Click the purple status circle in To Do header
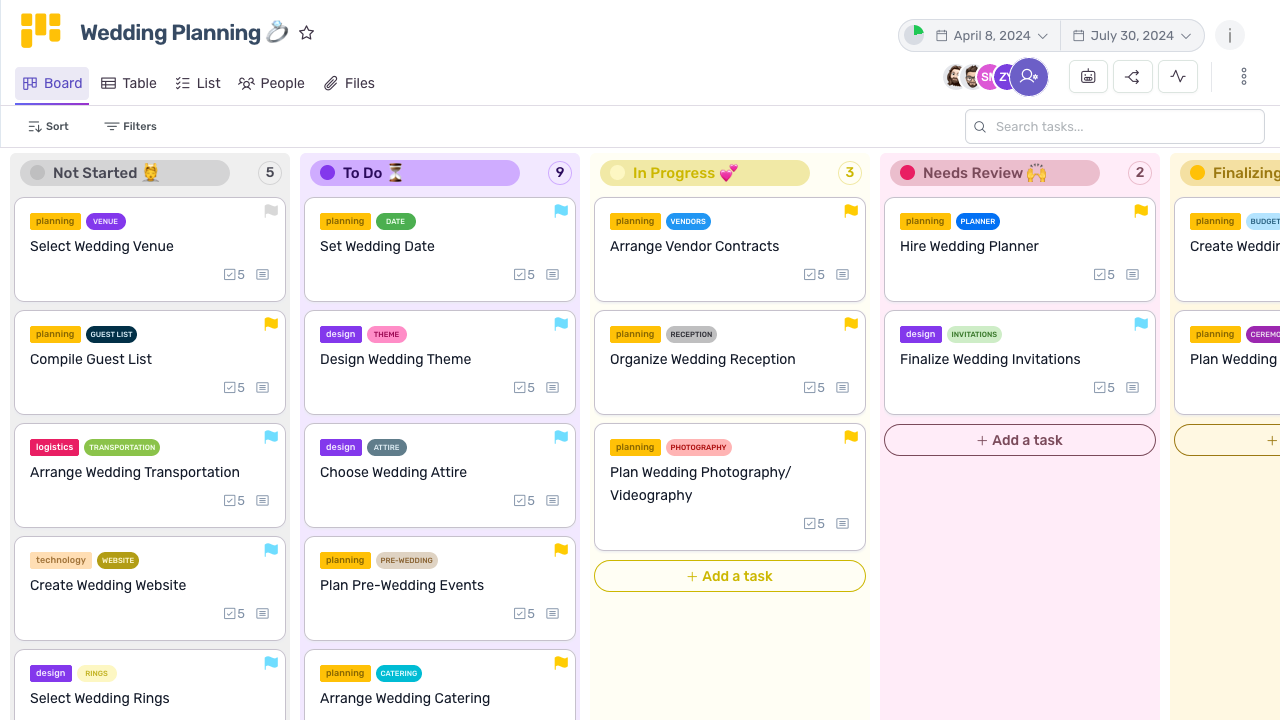1280x720 pixels. tap(327, 173)
